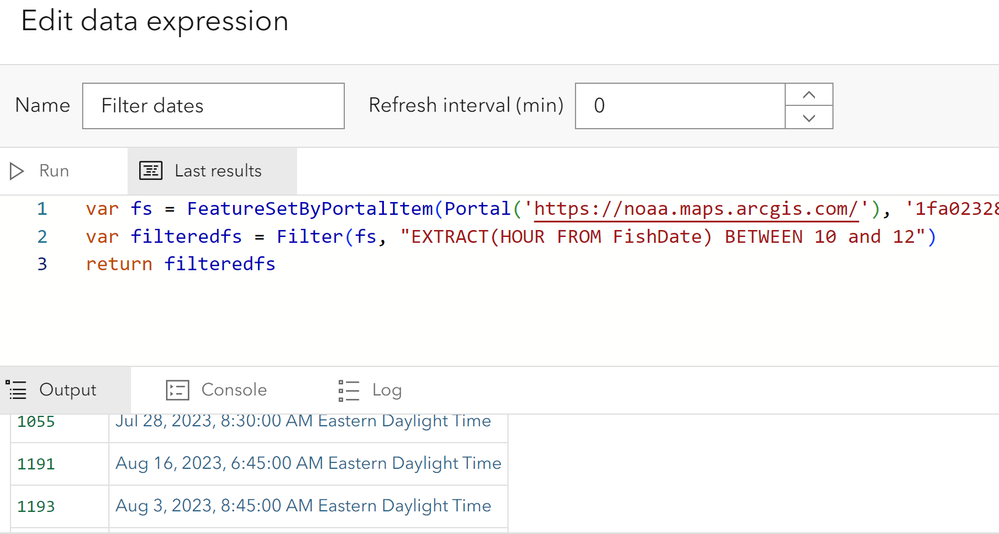
Task: Click the Output list icon
Action: click(17, 389)
